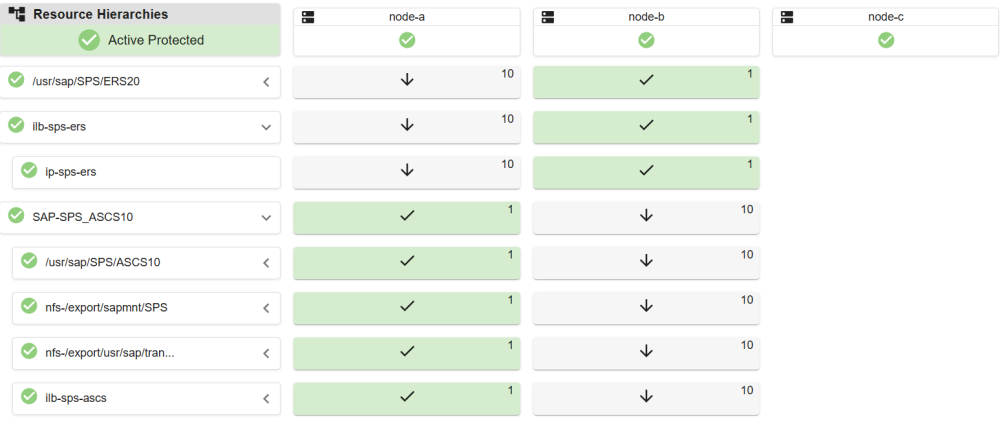Click the active checkmark for ilb-sps-ers on node-b
Viewport: 1000px width, 422px height.
point(646,125)
